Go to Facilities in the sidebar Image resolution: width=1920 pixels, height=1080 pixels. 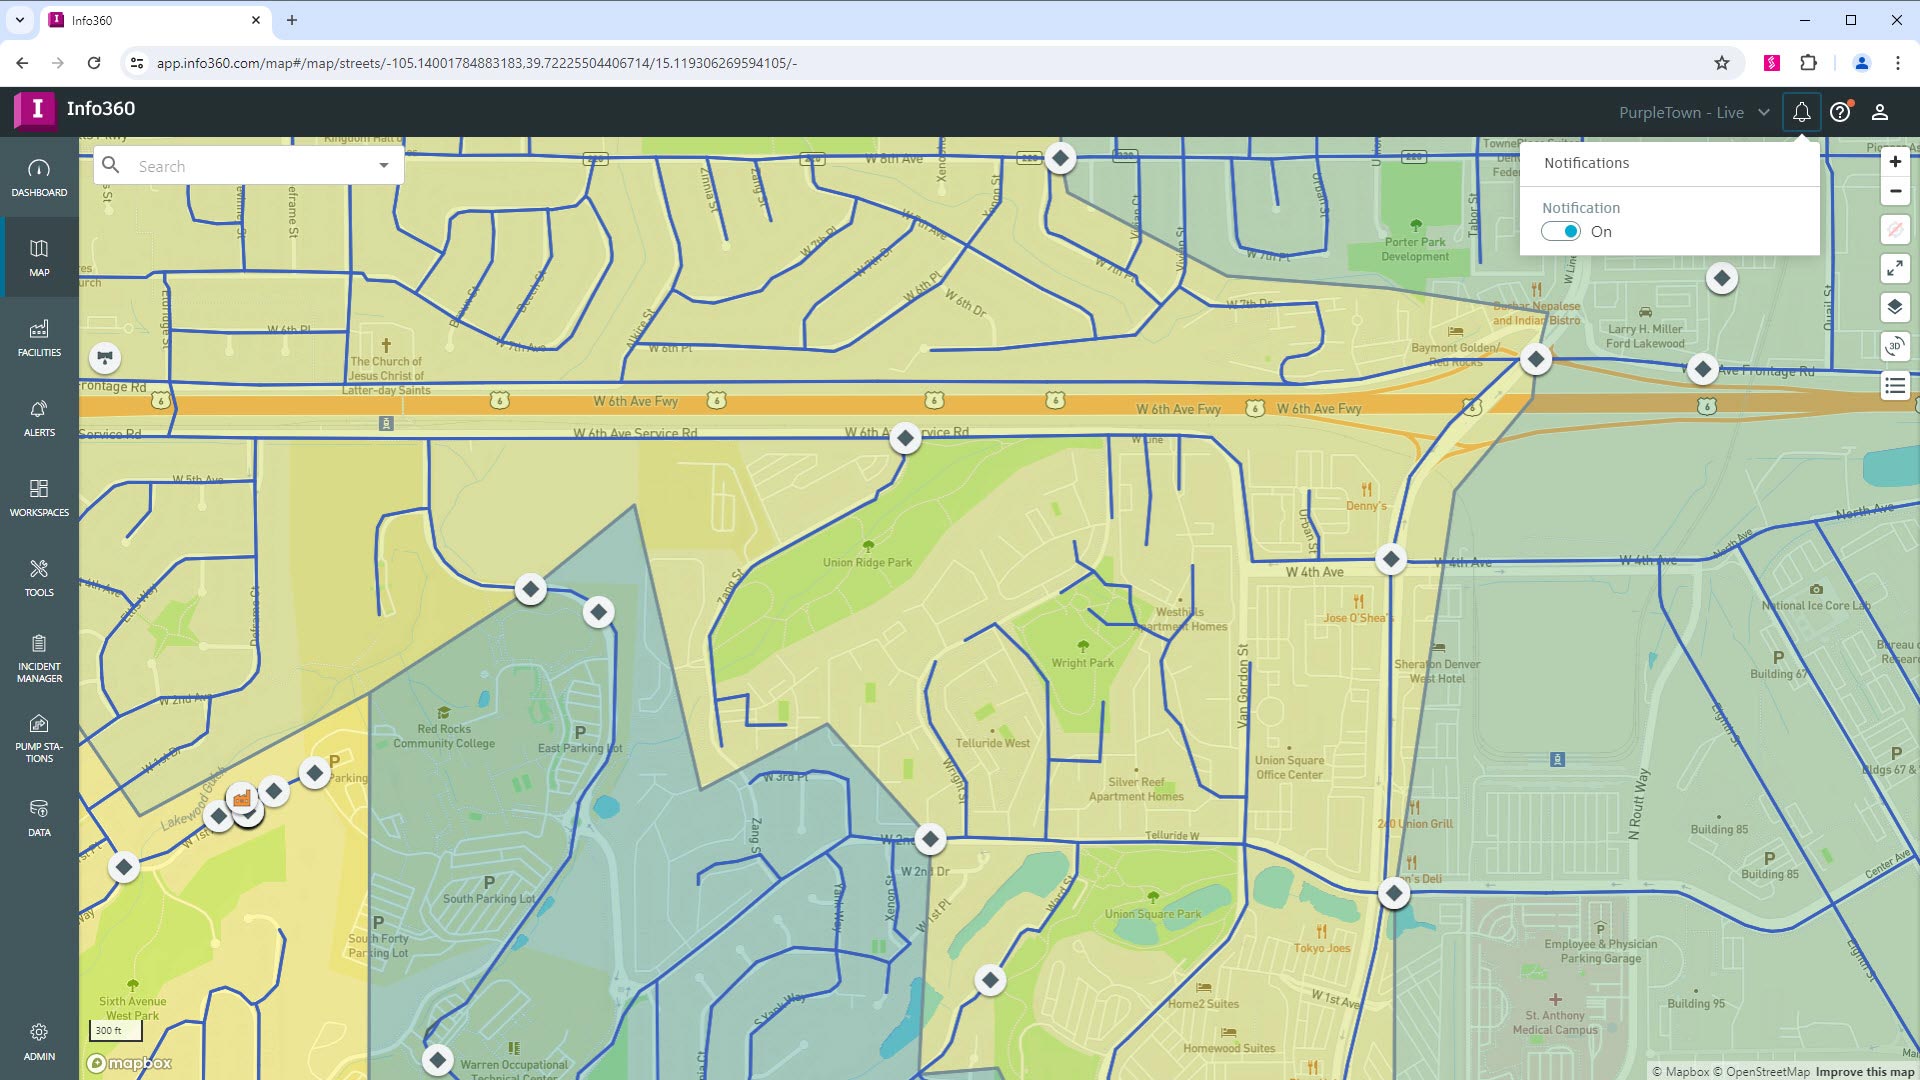pos(39,337)
